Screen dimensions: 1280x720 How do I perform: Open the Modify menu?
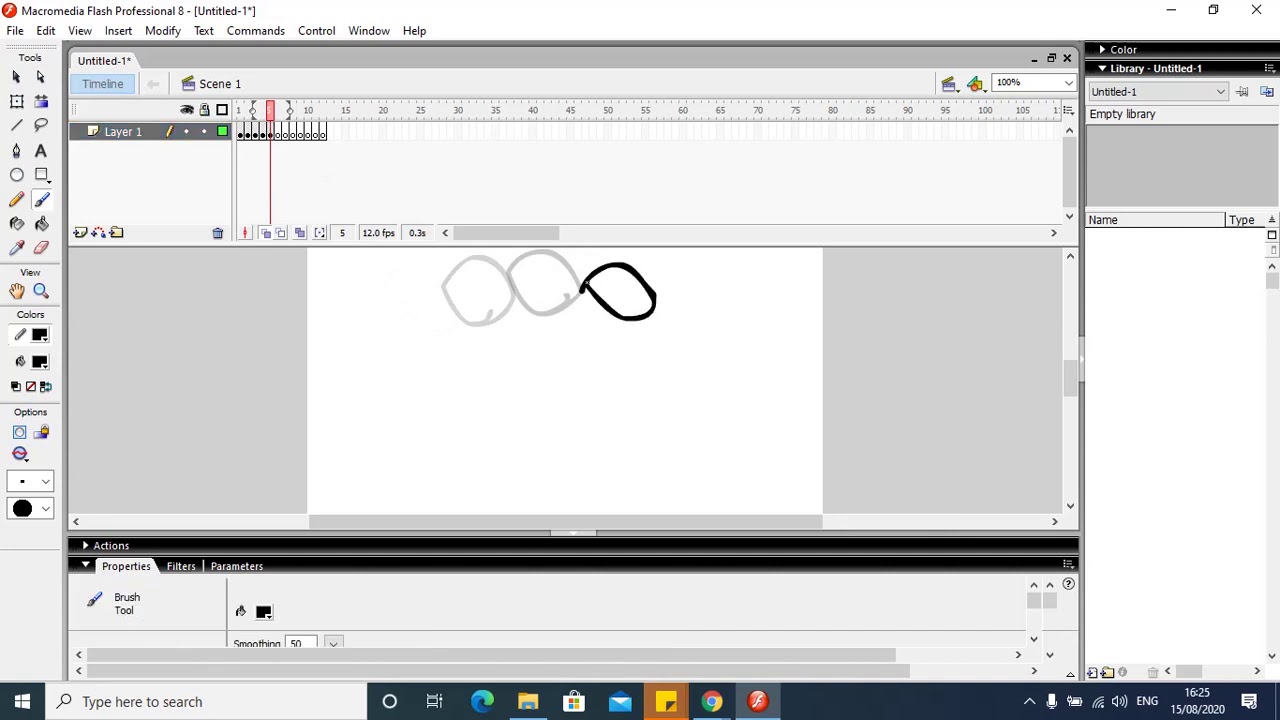click(x=163, y=31)
